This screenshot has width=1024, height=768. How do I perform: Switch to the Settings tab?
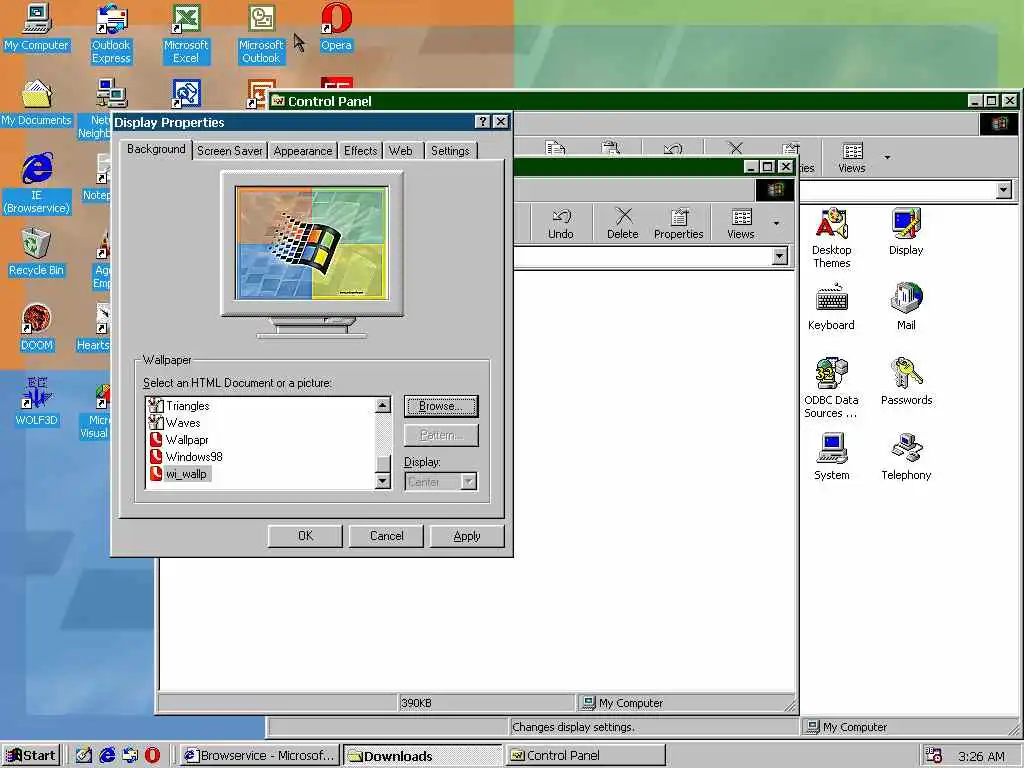450,151
